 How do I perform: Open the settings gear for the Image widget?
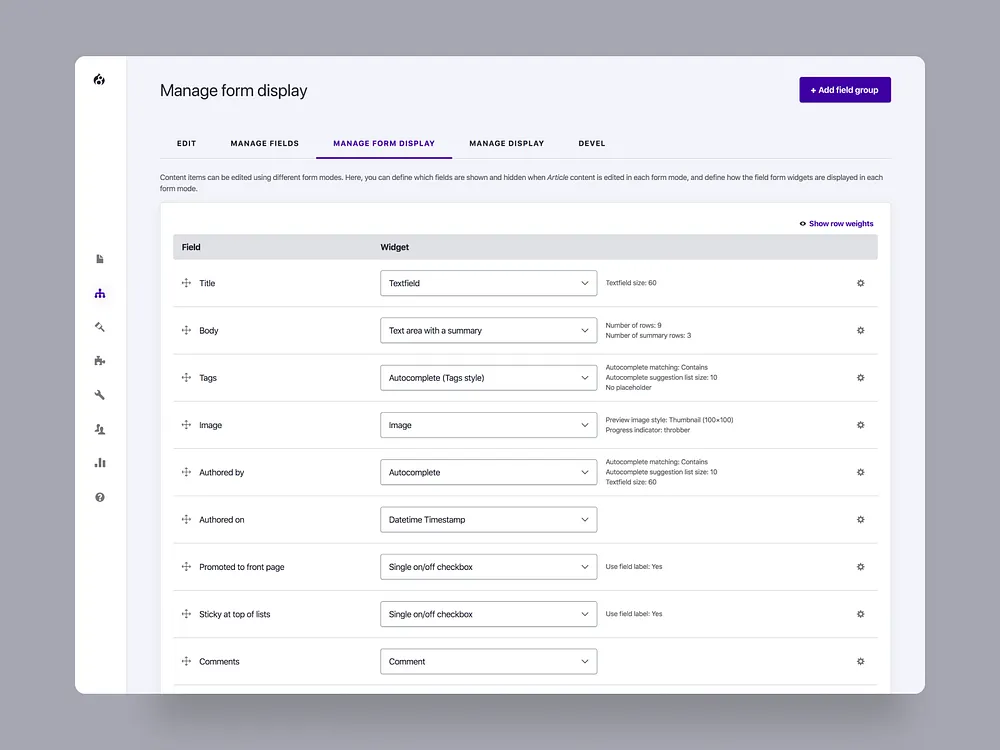860,424
